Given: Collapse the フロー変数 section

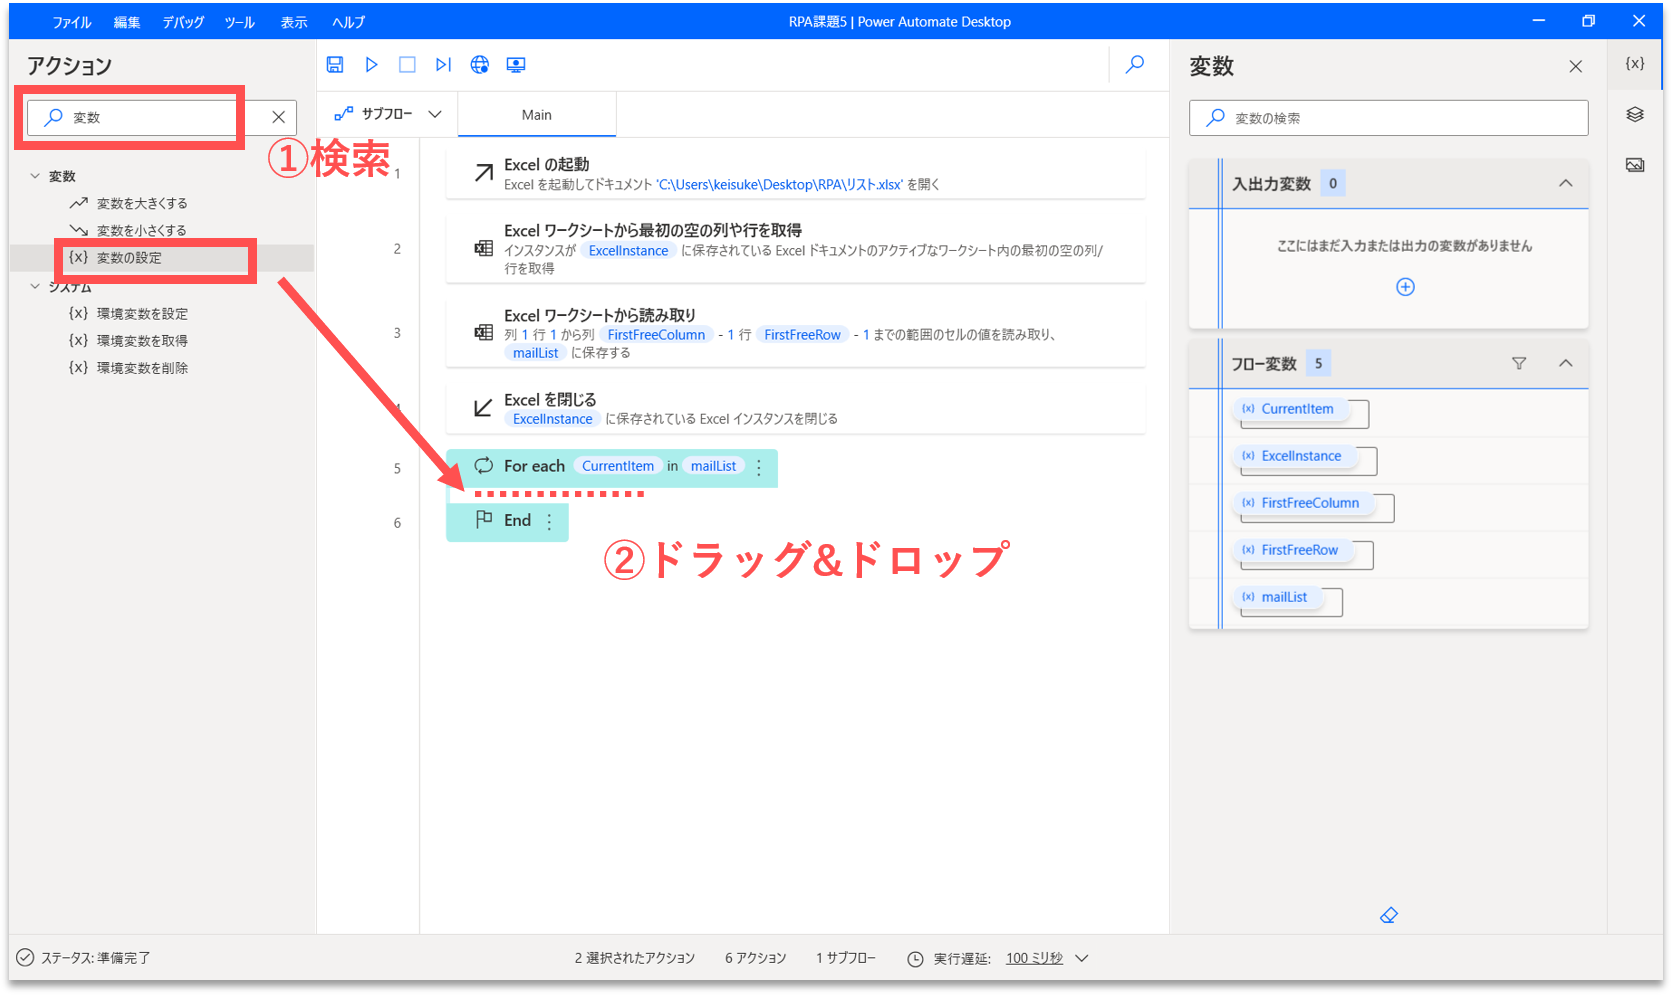Looking at the screenshot, I should click(x=1565, y=364).
